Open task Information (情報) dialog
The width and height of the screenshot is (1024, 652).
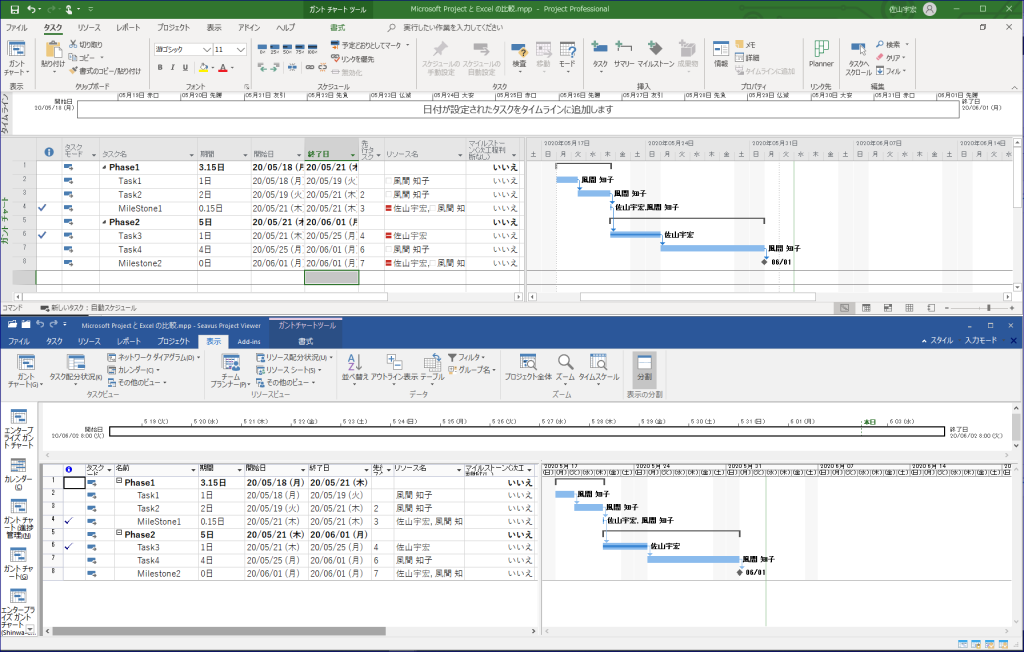(721, 56)
